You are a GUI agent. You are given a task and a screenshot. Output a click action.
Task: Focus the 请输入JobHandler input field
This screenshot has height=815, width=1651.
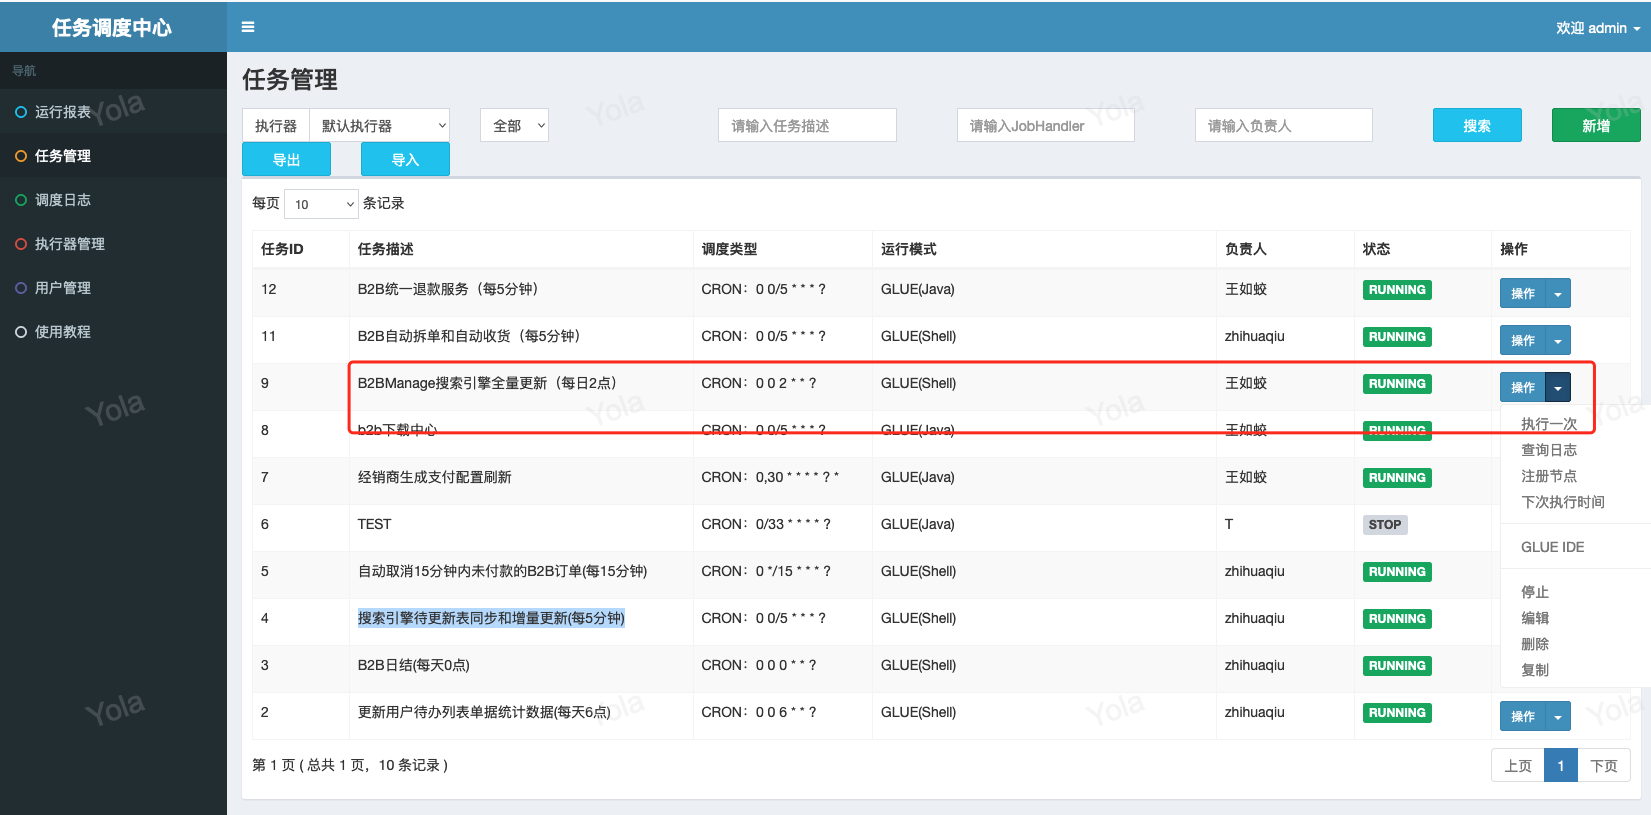pos(1045,126)
